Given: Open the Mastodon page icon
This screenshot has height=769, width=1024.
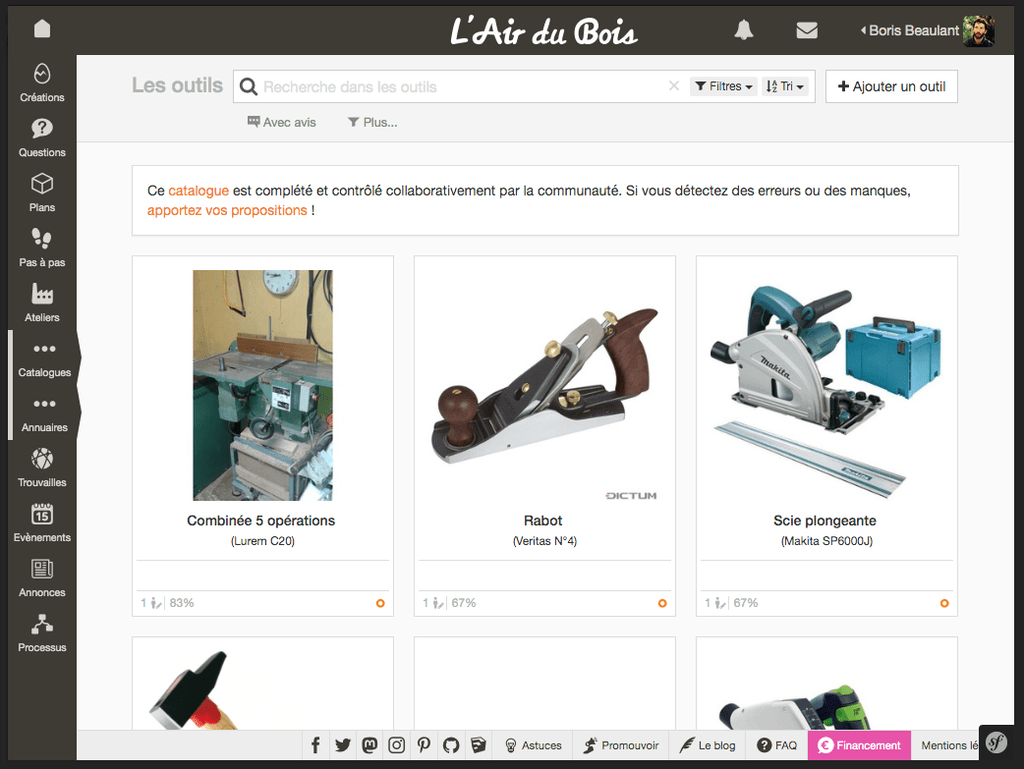Looking at the screenshot, I should click(370, 745).
